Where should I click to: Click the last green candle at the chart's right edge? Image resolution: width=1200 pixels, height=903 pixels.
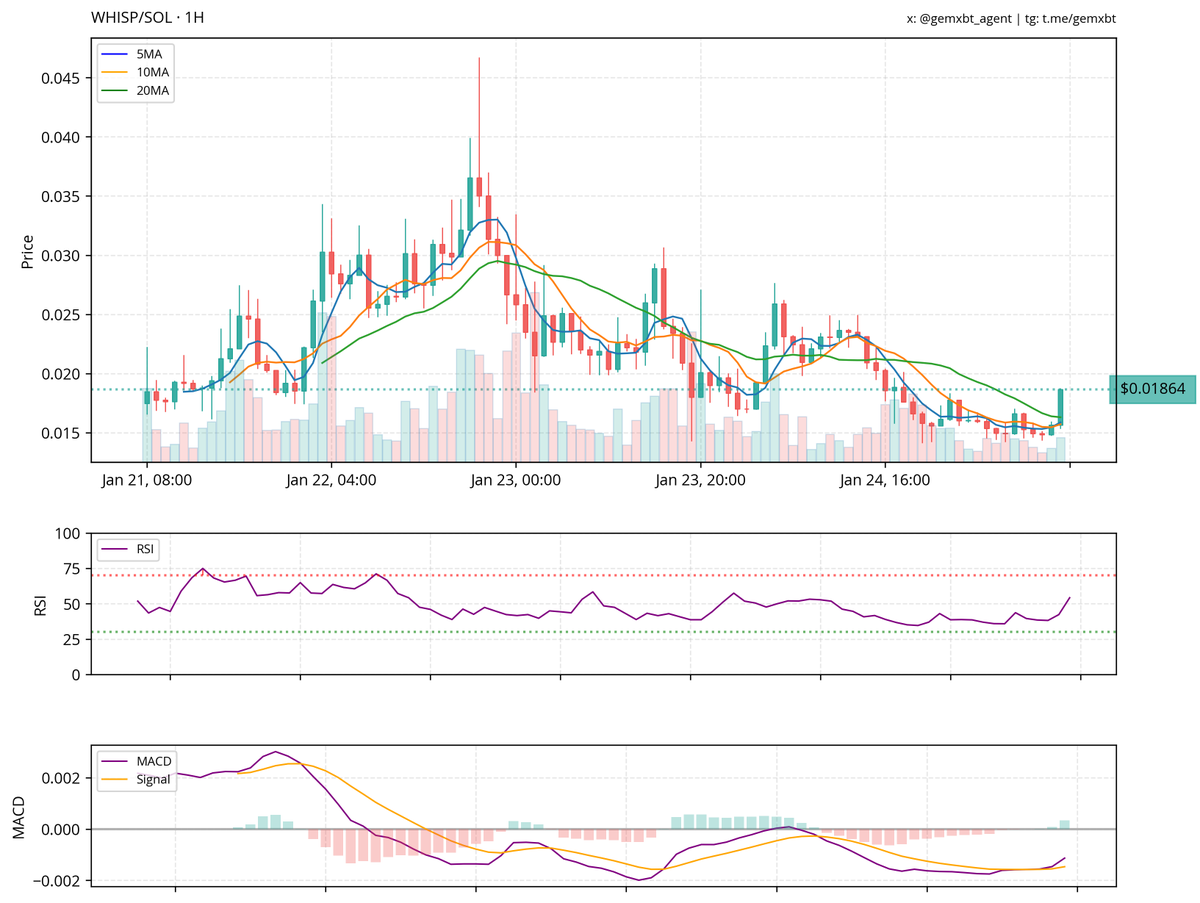(1060, 406)
